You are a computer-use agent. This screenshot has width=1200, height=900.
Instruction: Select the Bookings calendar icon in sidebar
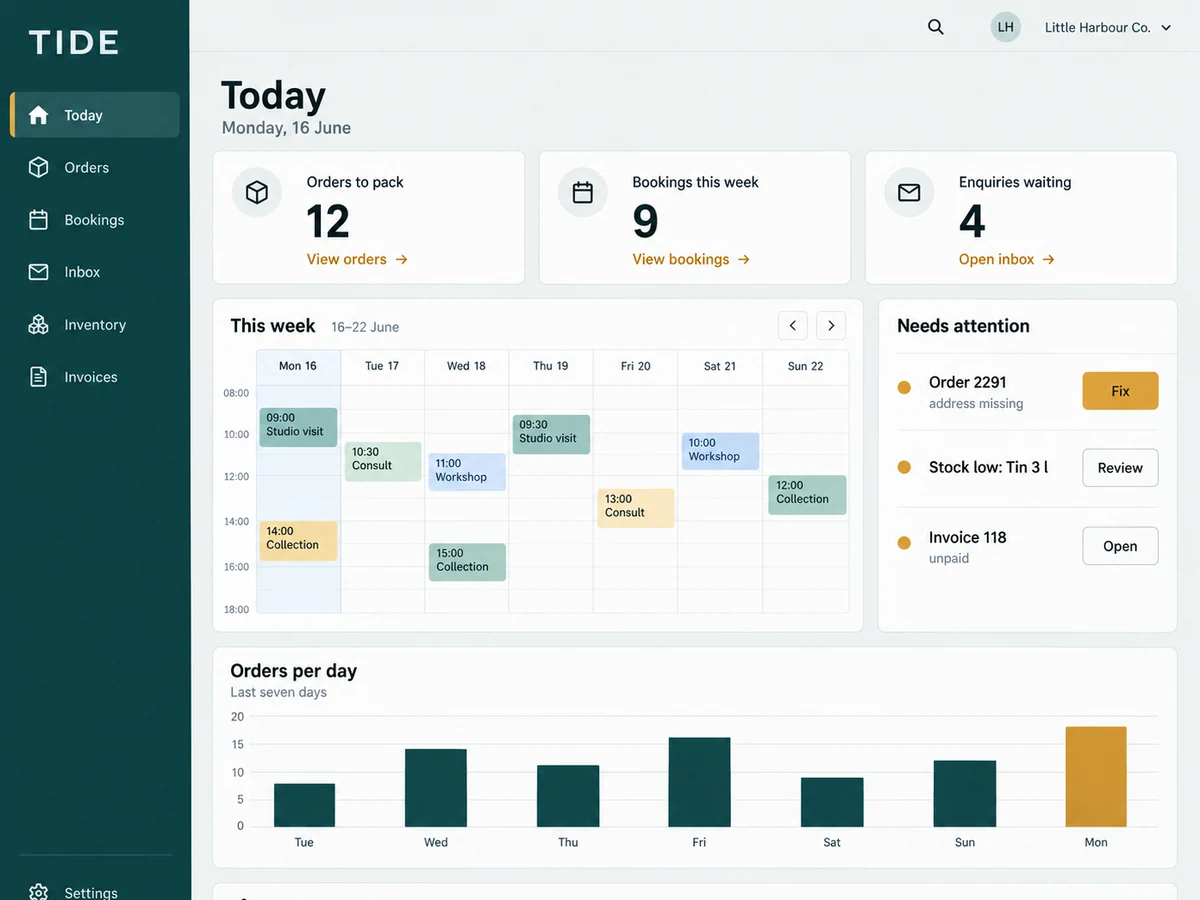[38, 220]
